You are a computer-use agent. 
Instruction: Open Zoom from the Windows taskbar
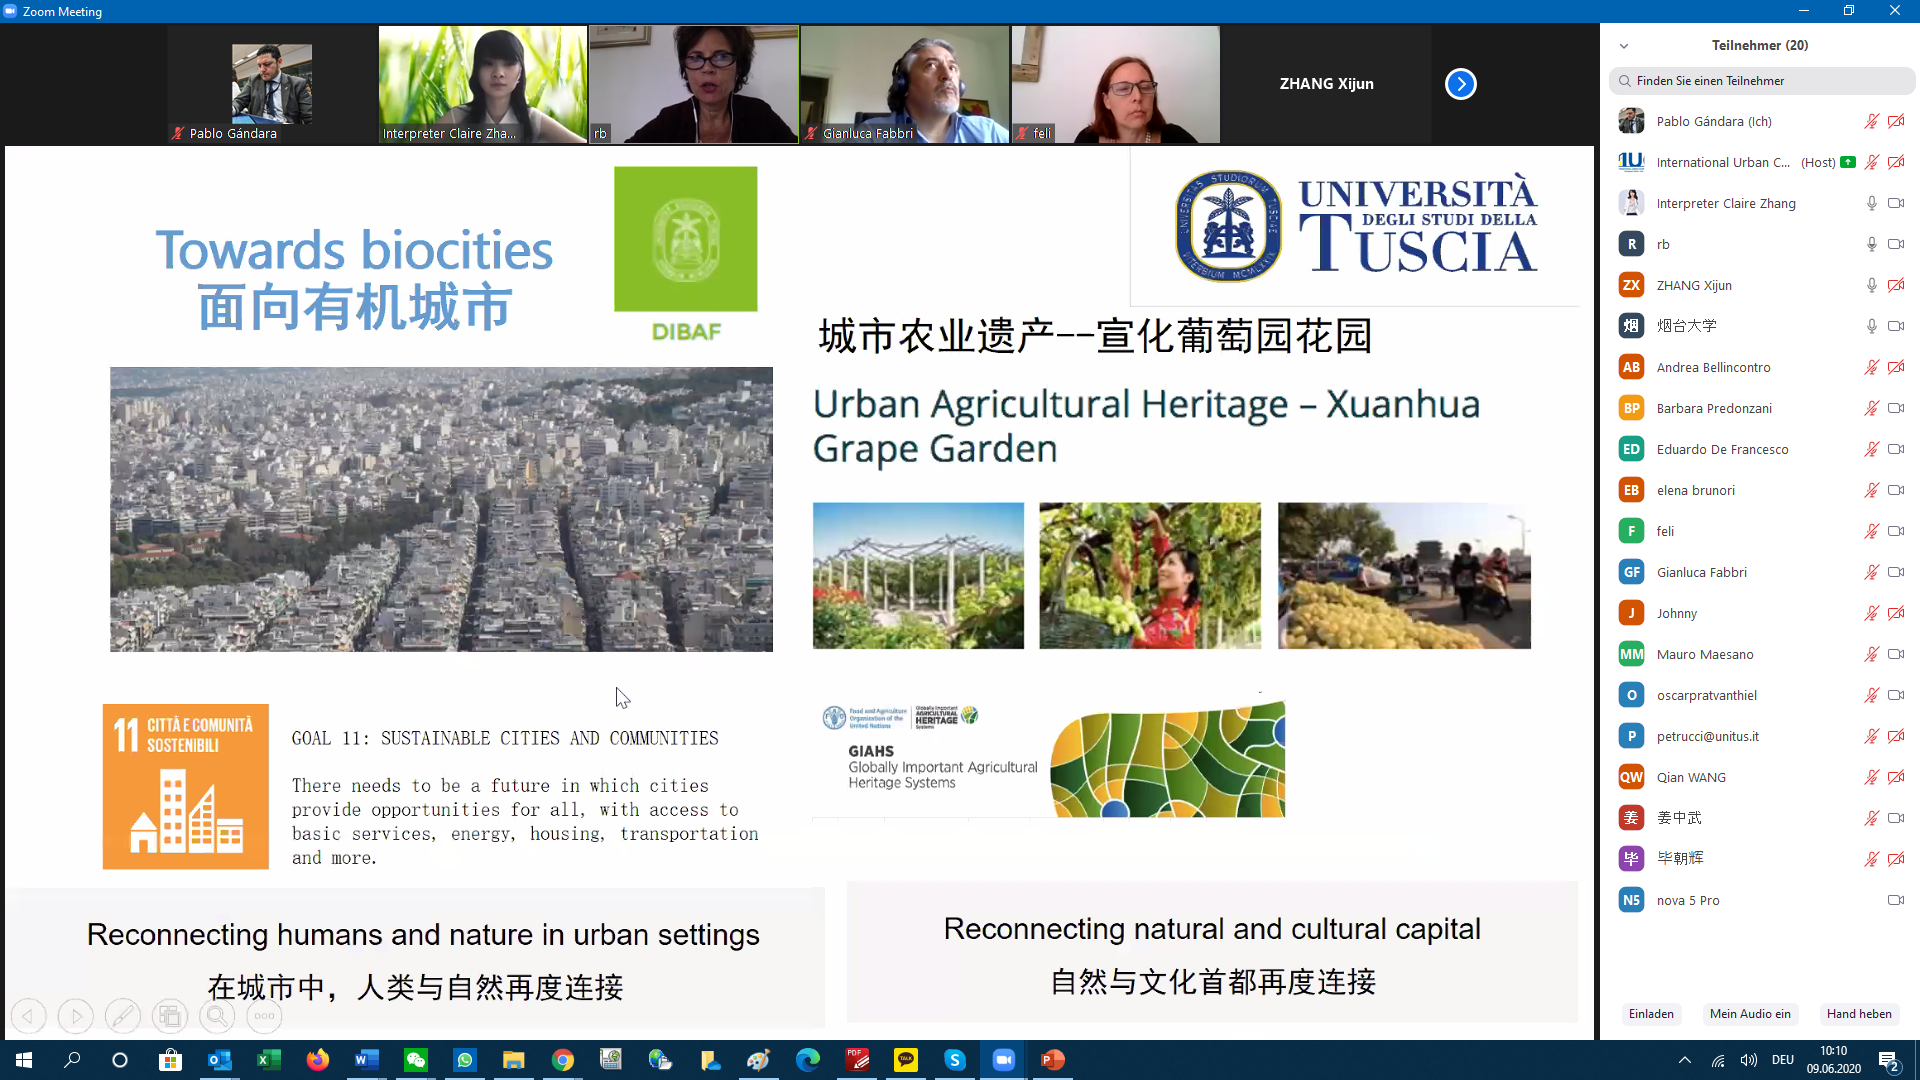[x=1003, y=1060]
